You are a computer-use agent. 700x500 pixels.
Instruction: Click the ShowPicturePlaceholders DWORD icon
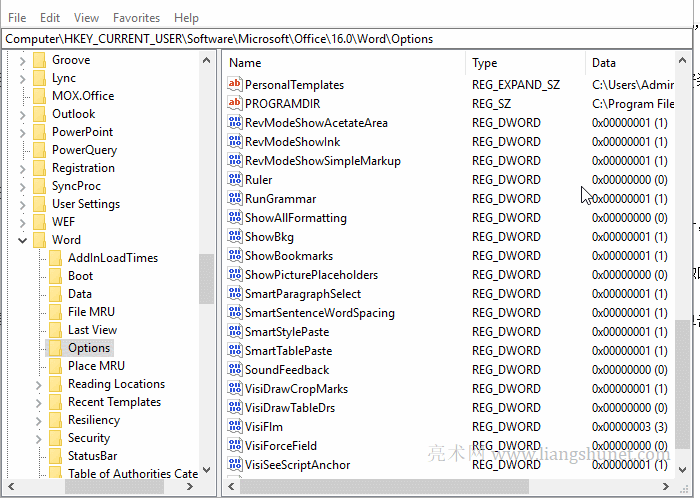click(235, 274)
